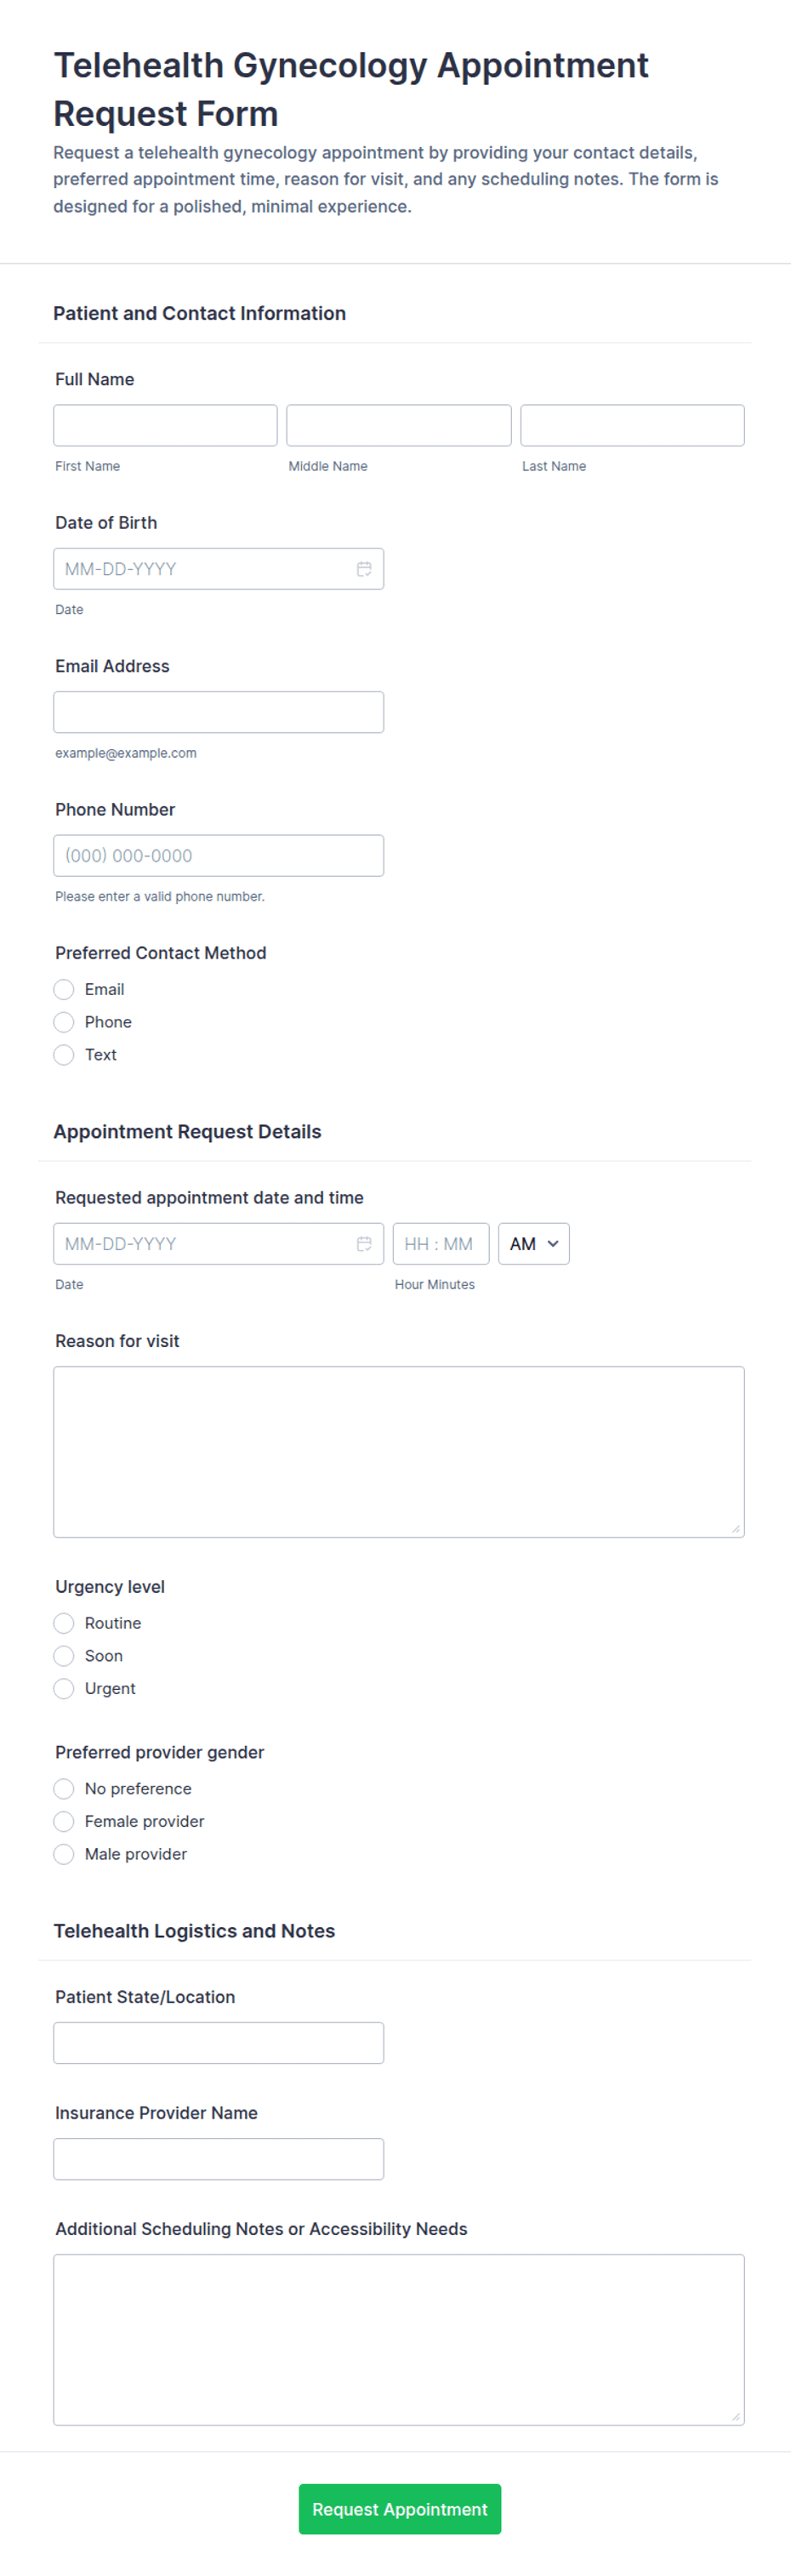The height and width of the screenshot is (2576, 791).
Task: Submit with the Request Appointment button
Action: 400,2509
